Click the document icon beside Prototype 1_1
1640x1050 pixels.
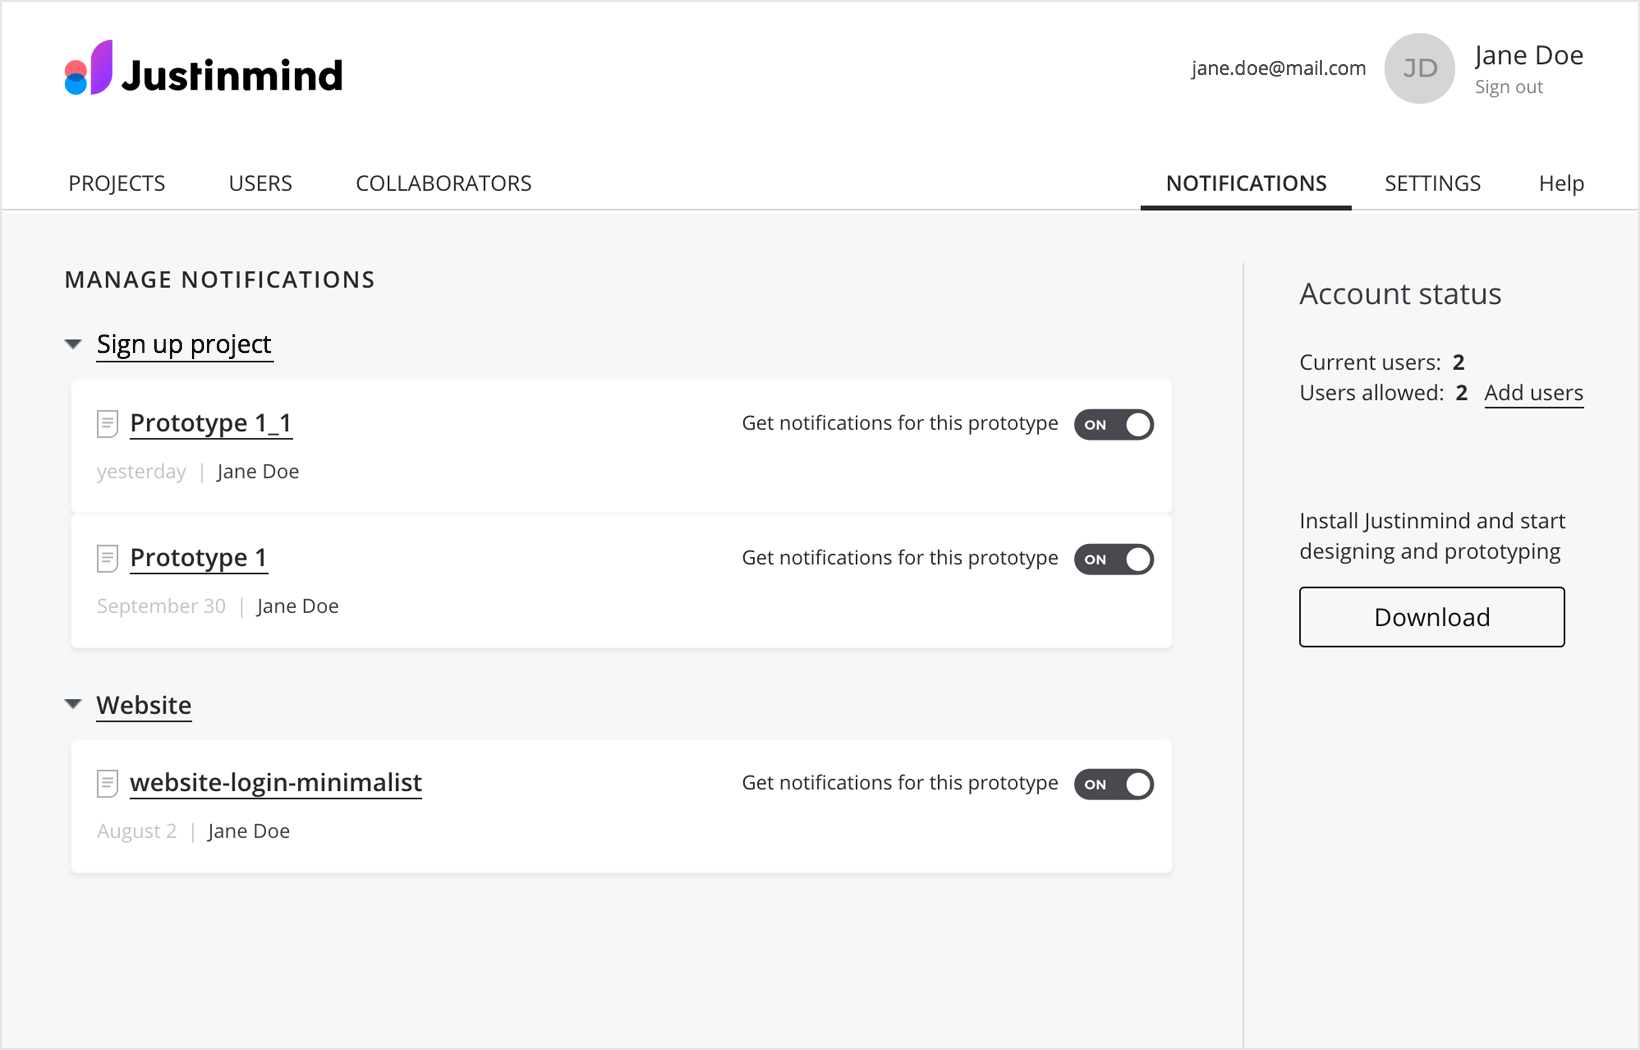point(108,424)
